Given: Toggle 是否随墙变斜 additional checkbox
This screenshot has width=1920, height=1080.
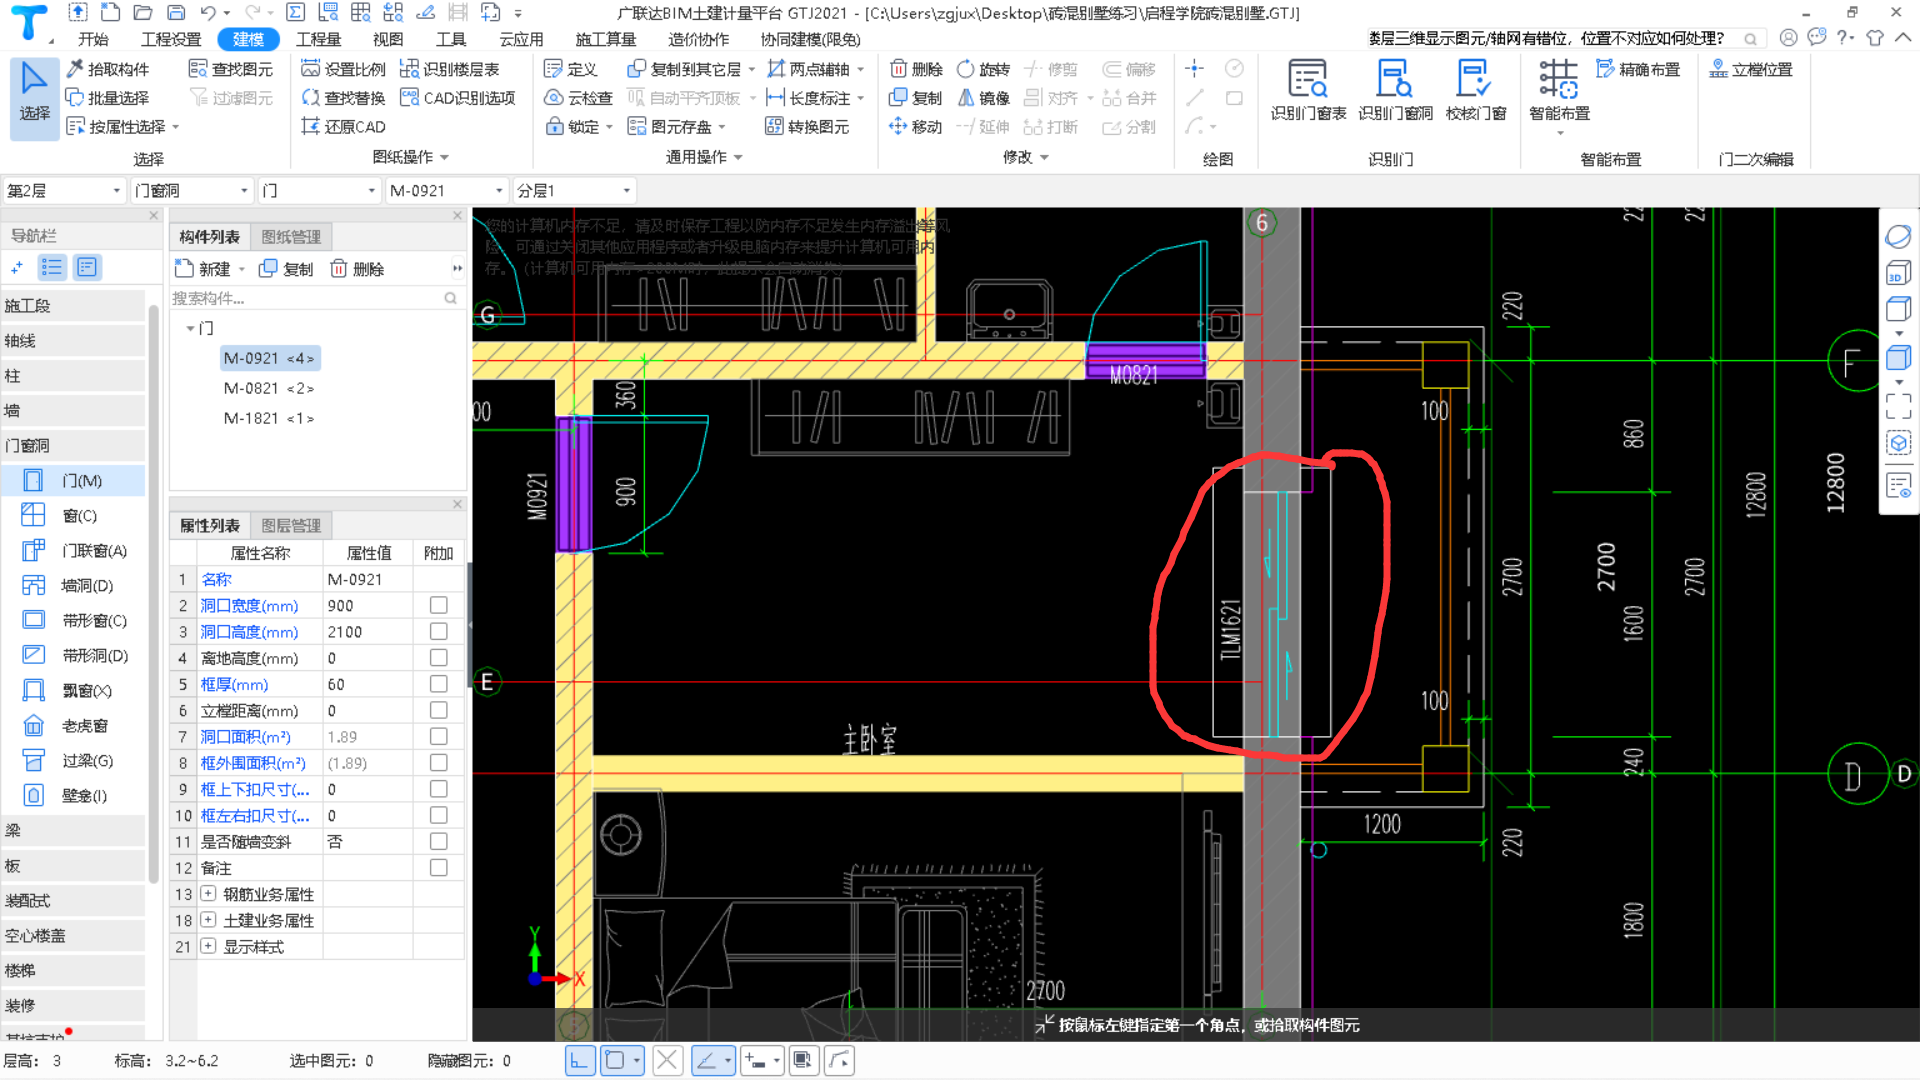Looking at the screenshot, I should [438, 842].
